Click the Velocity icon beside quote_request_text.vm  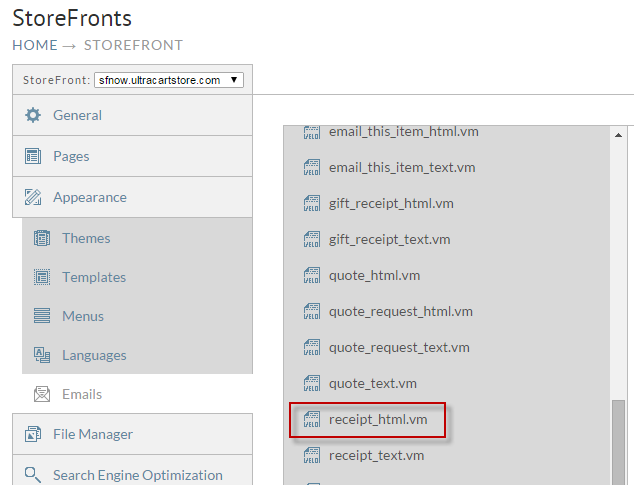coord(312,347)
